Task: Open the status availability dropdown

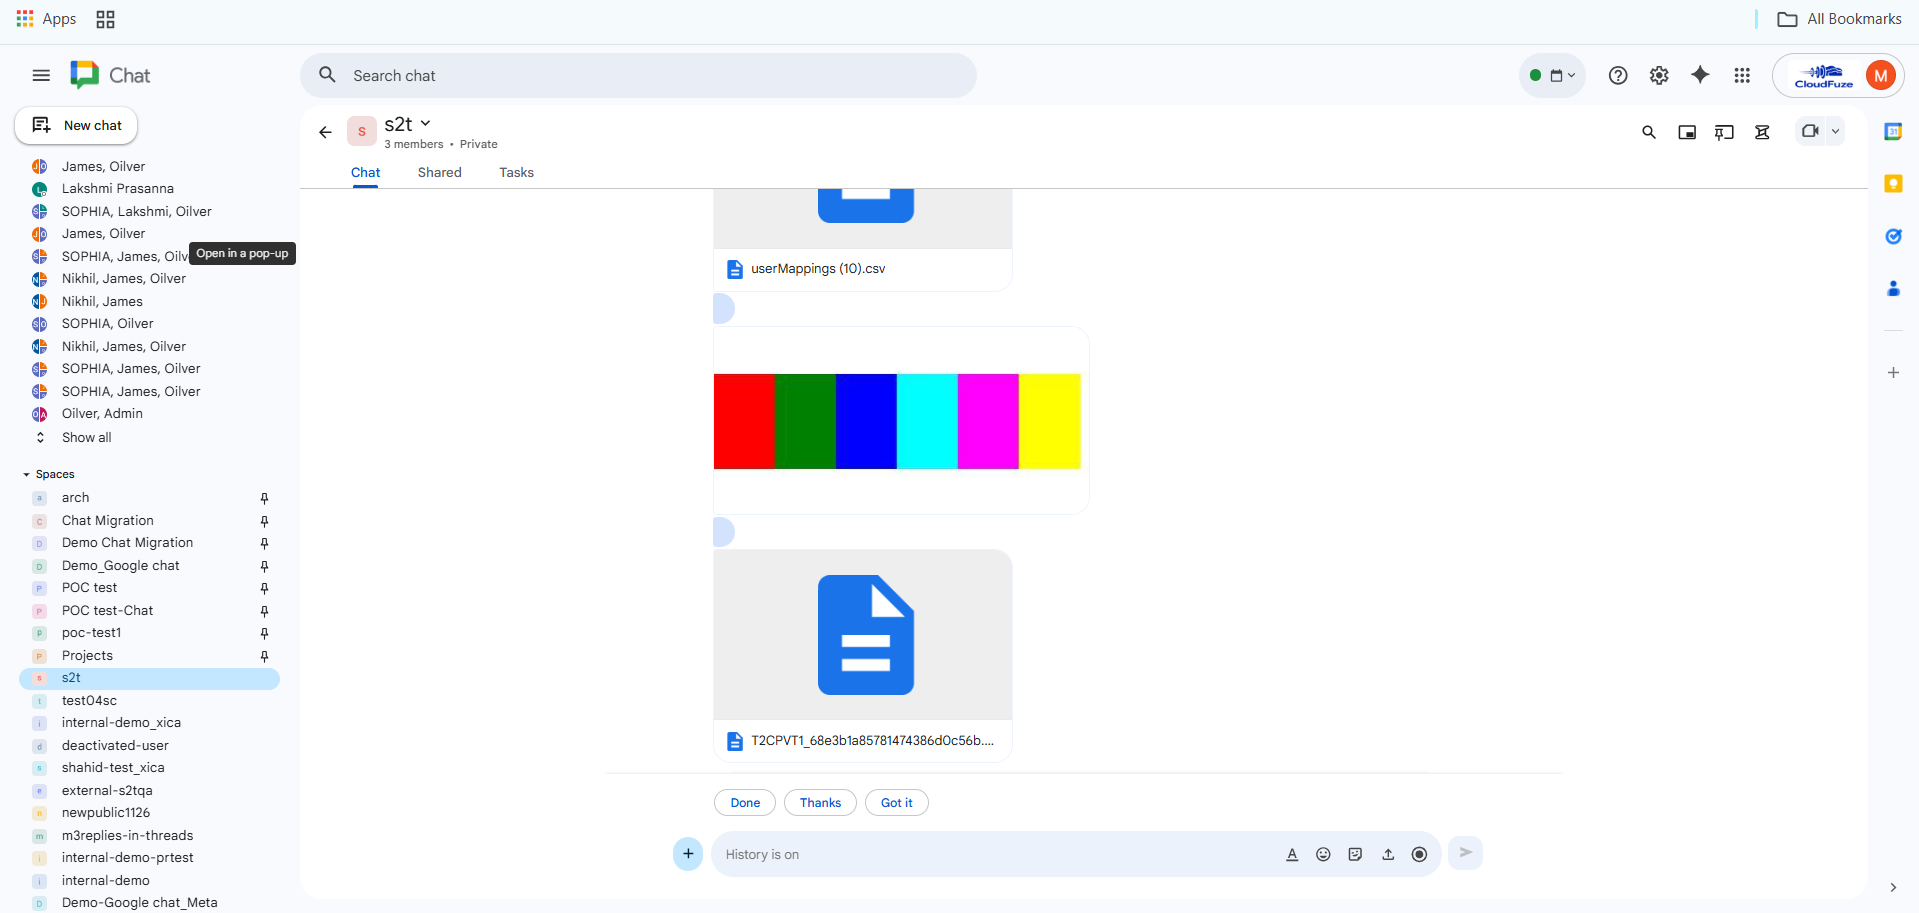Action: [x=1552, y=75]
